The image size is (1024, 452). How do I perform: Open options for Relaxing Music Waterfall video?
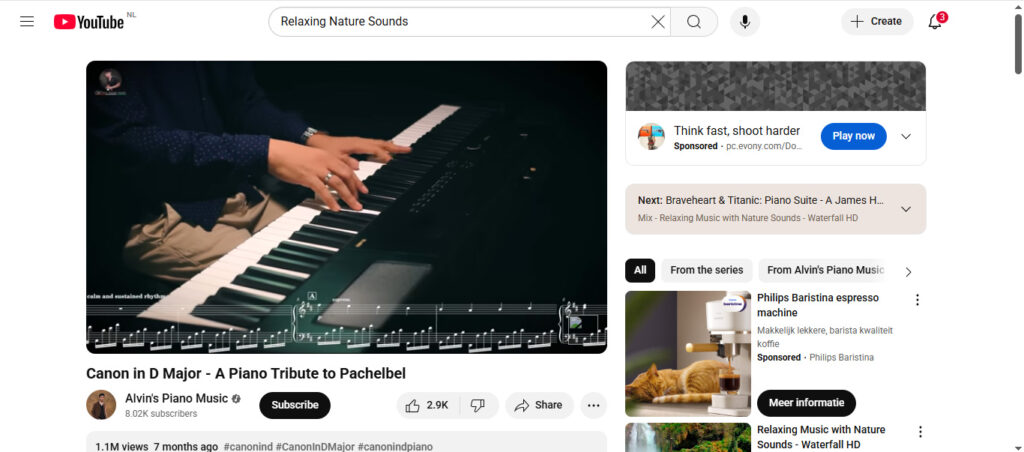[920, 432]
